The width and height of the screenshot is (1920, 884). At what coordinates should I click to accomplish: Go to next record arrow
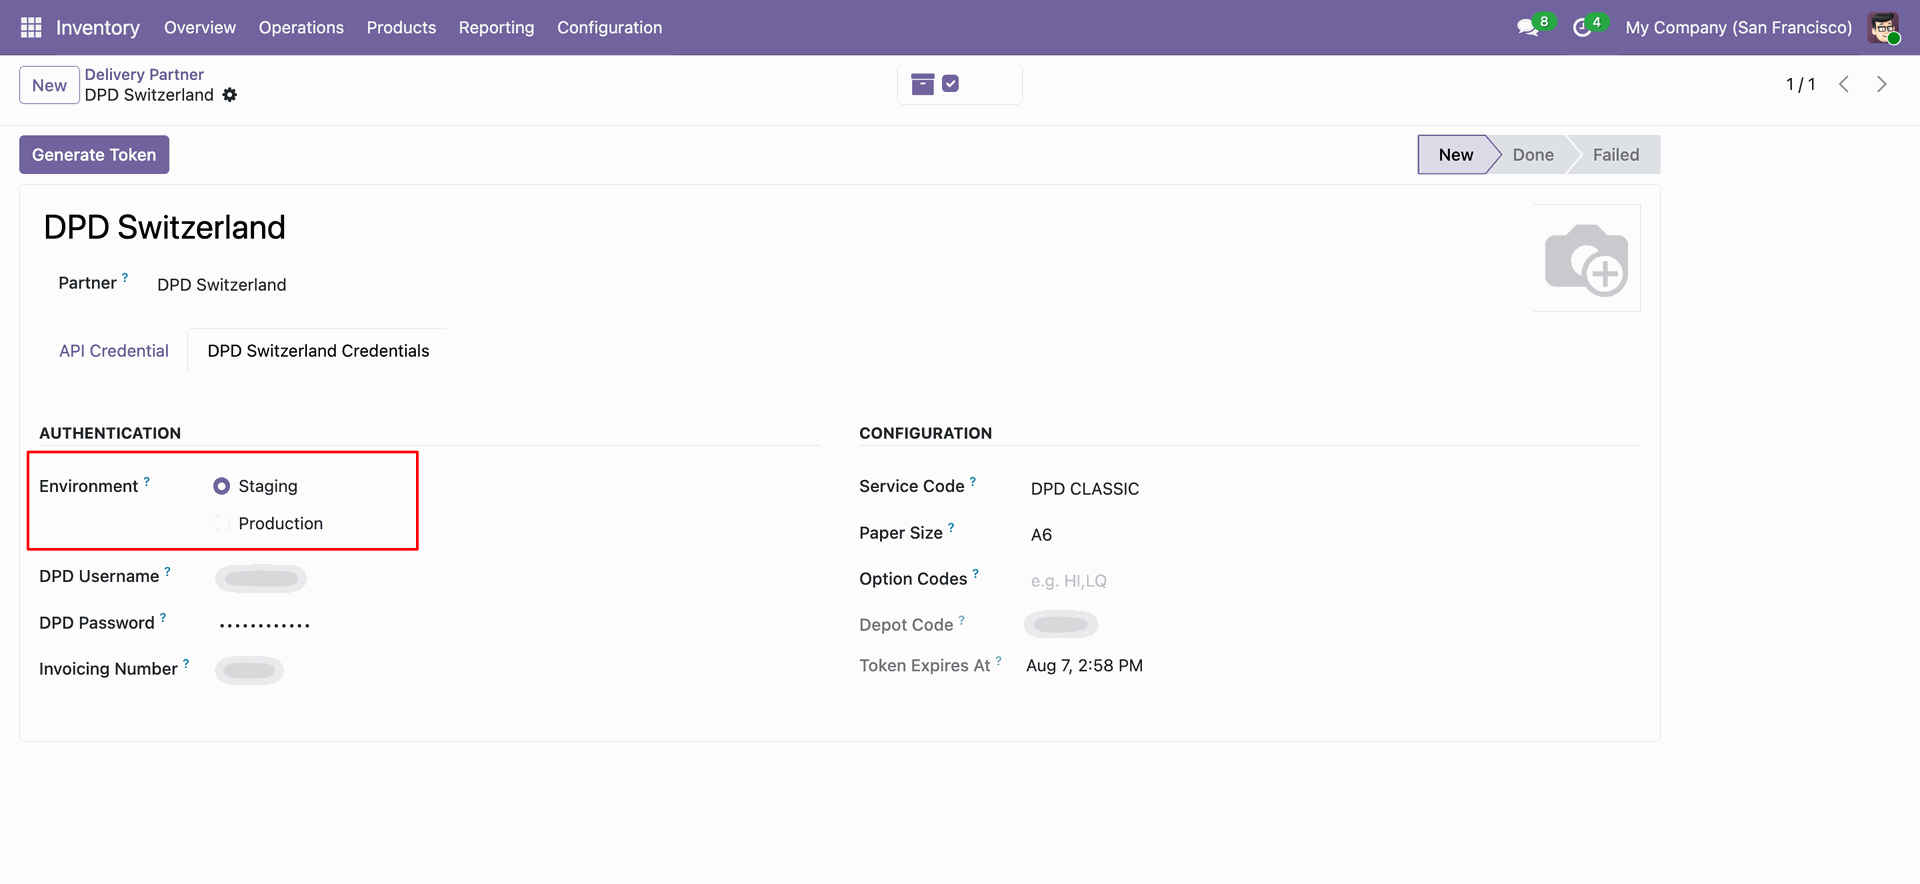[x=1882, y=84]
